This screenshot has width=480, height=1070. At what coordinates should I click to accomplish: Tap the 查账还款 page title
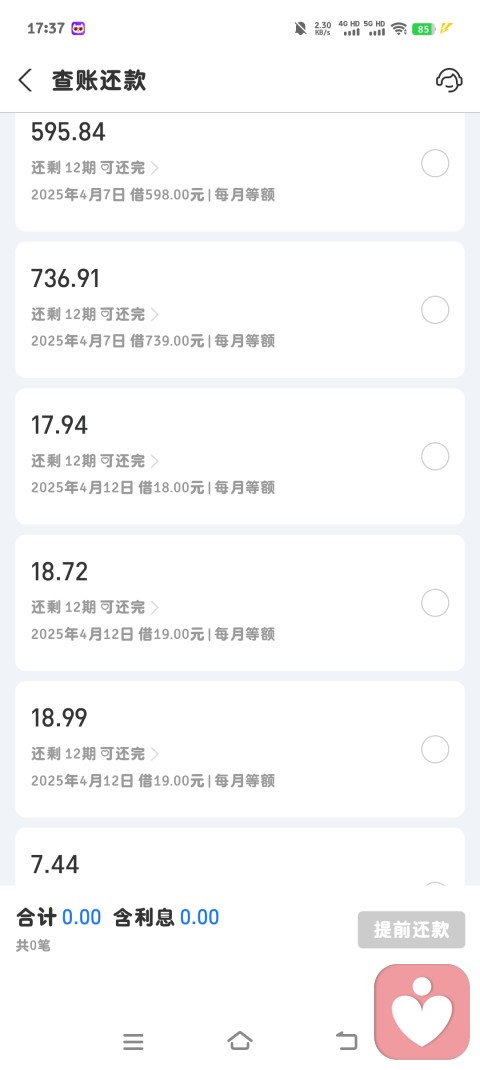click(x=99, y=81)
